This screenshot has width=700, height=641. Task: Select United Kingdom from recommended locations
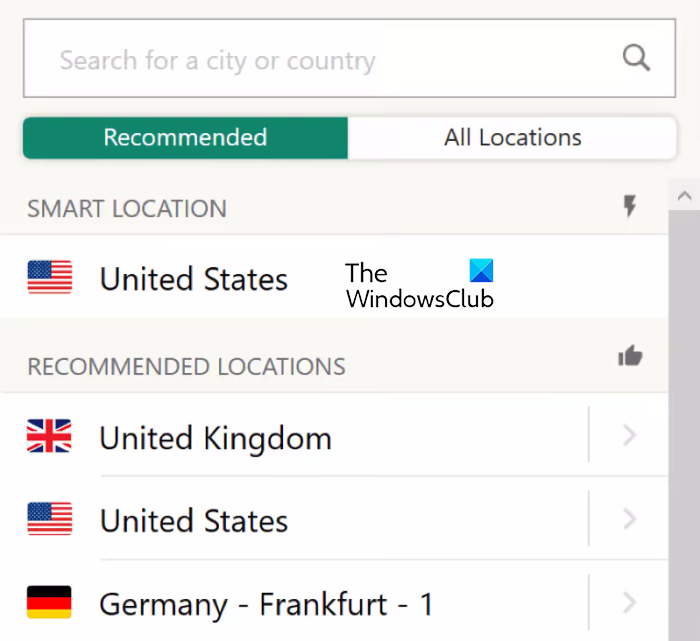coord(215,438)
